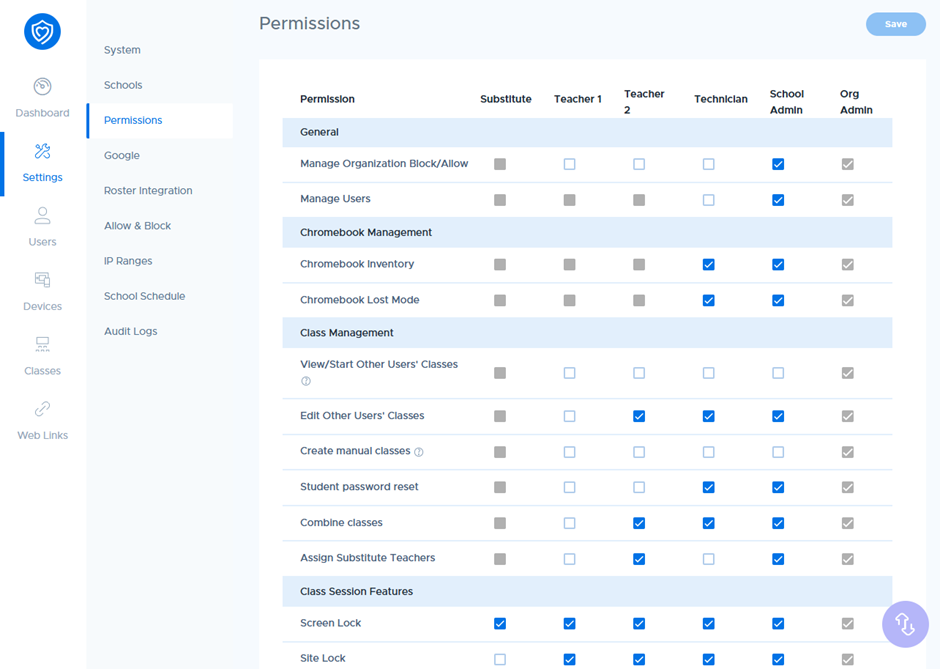The image size is (940, 669).
Task: Open the Allow & Block section
Action: pos(138,226)
